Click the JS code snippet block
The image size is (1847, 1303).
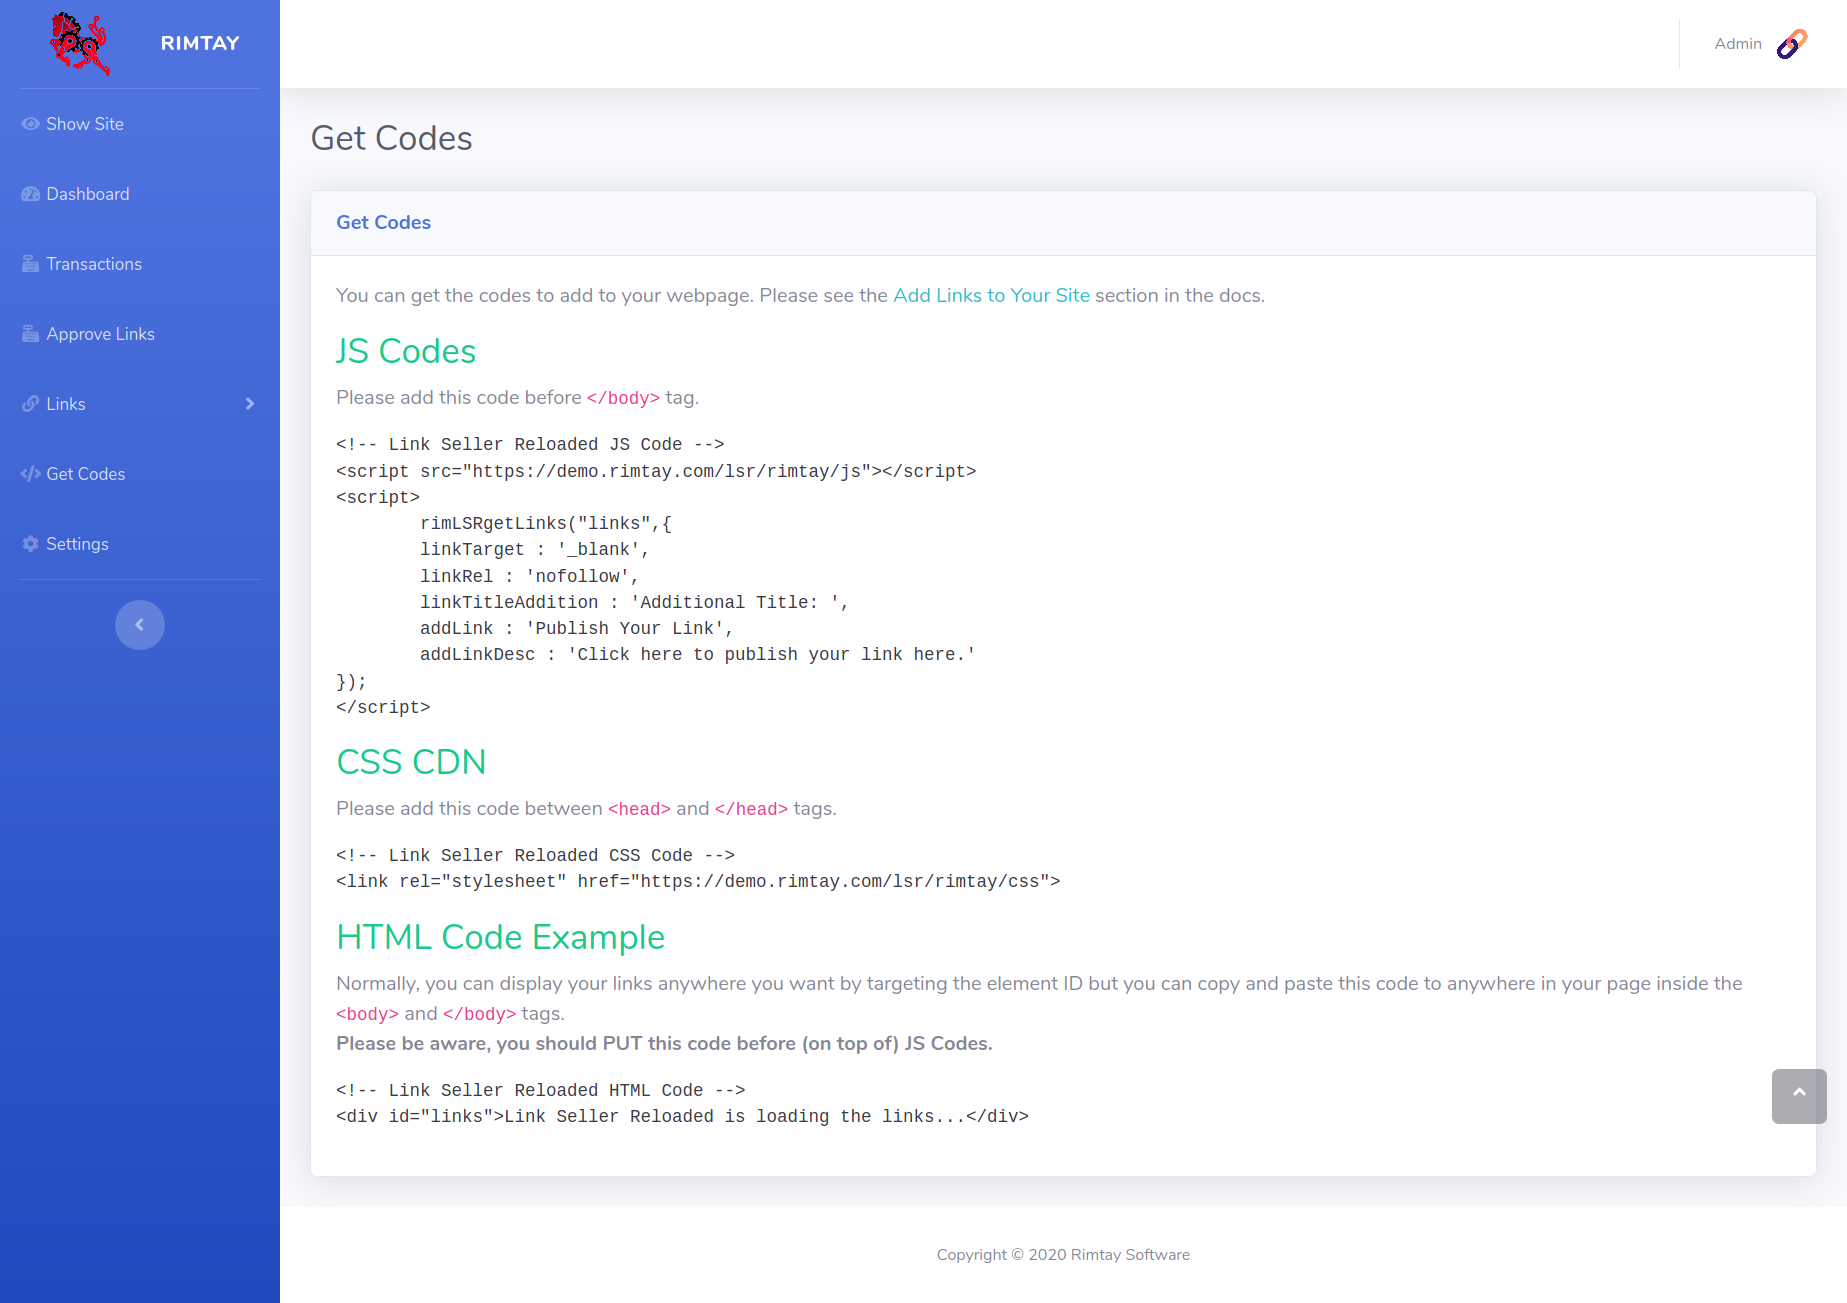click(x=656, y=576)
